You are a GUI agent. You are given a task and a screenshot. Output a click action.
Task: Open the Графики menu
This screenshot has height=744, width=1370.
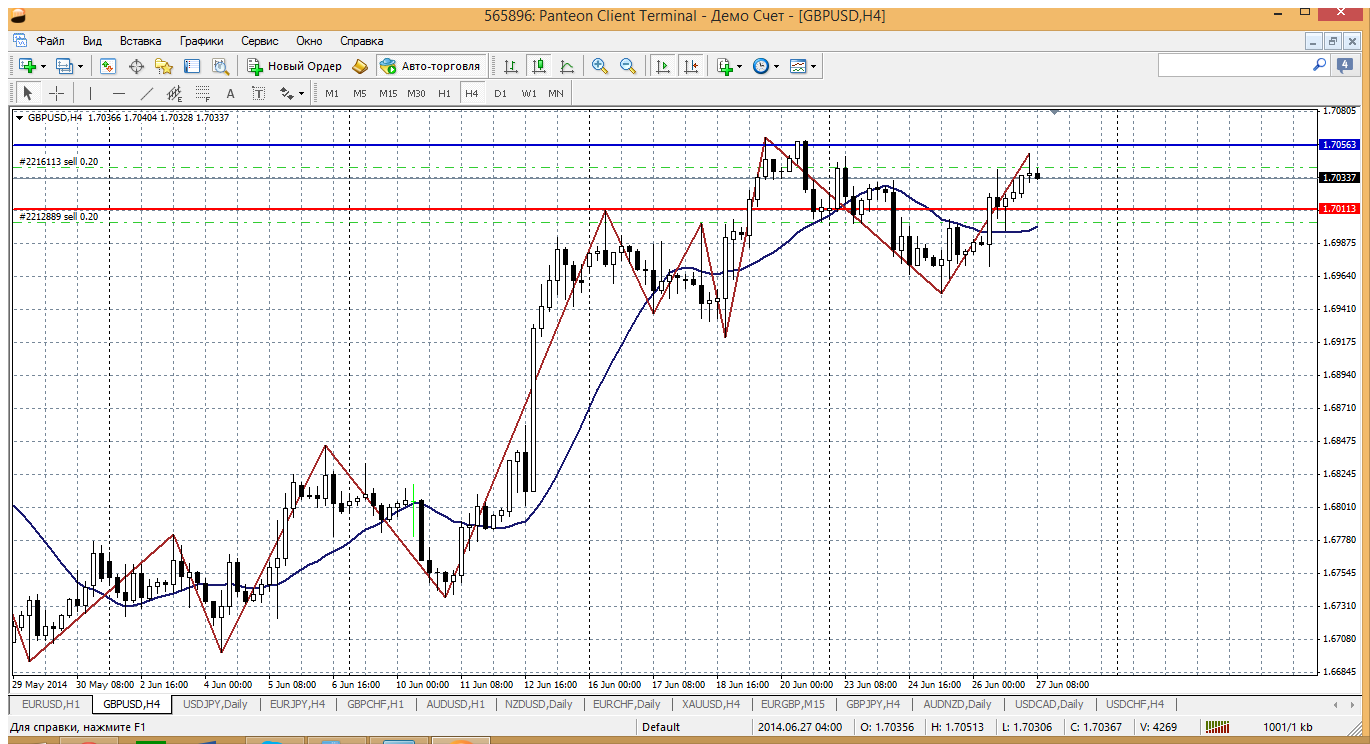tap(201, 41)
